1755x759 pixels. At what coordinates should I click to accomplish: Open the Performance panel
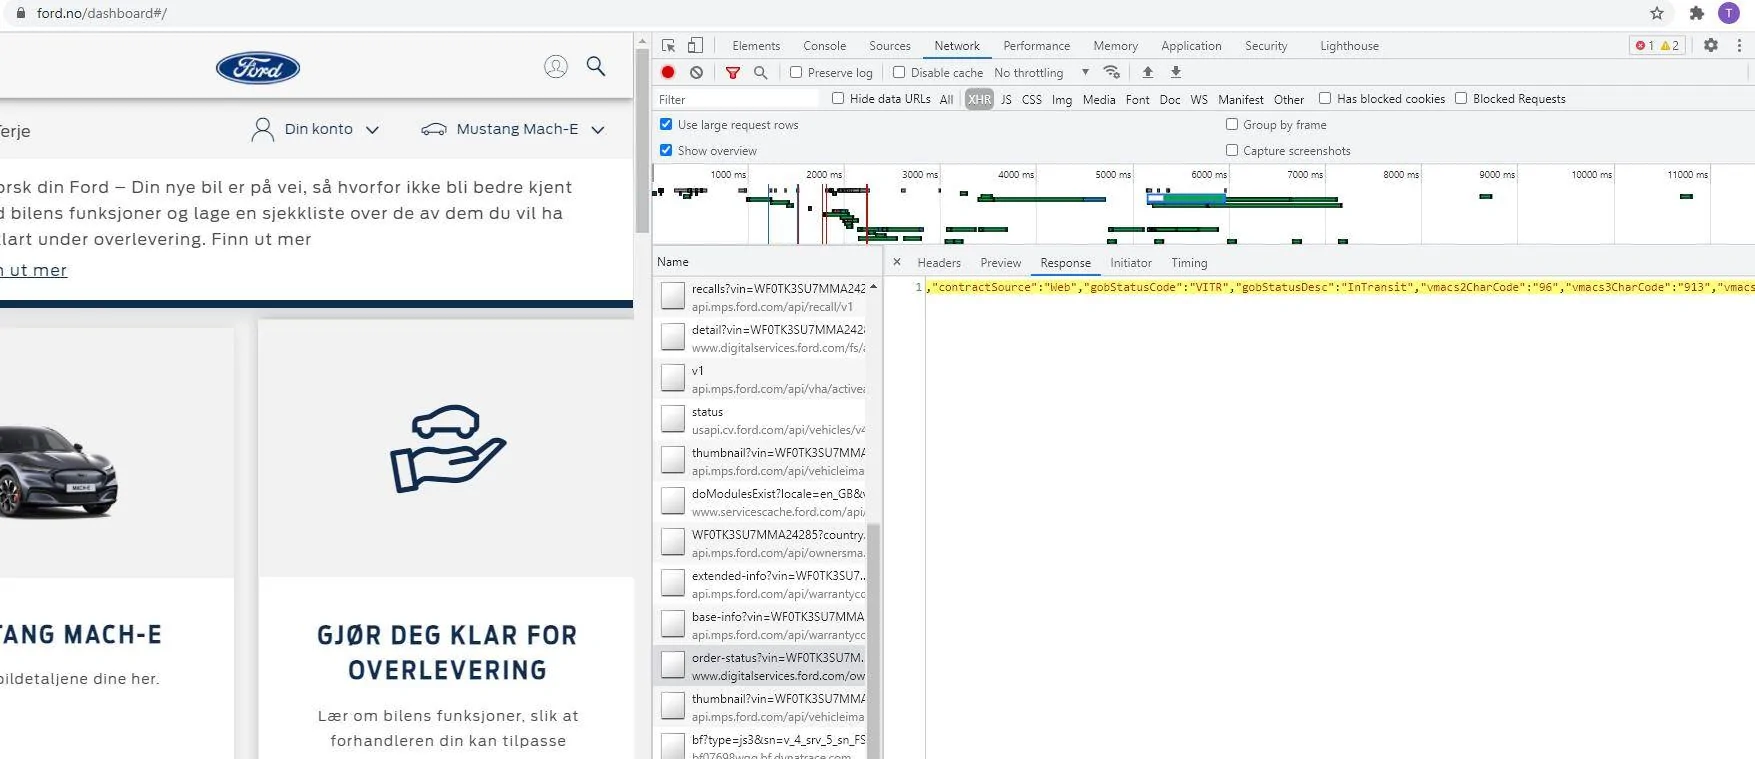coord(1036,45)
